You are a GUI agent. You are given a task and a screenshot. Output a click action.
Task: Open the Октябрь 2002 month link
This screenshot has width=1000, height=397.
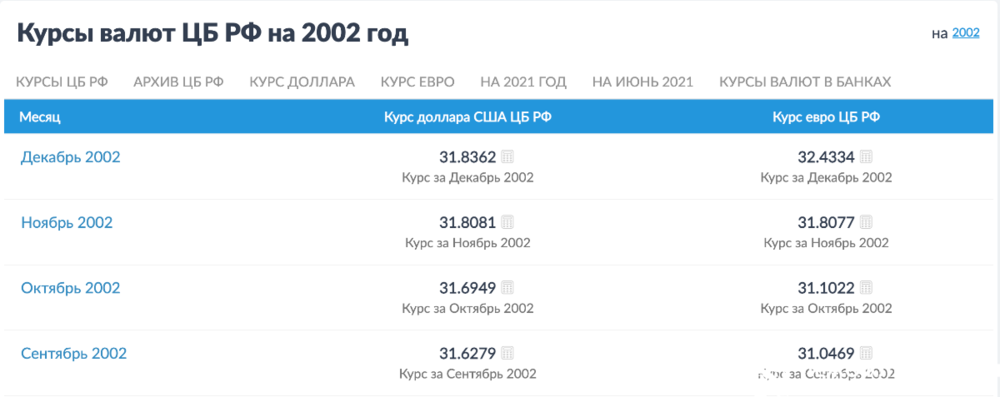[70, 288]
